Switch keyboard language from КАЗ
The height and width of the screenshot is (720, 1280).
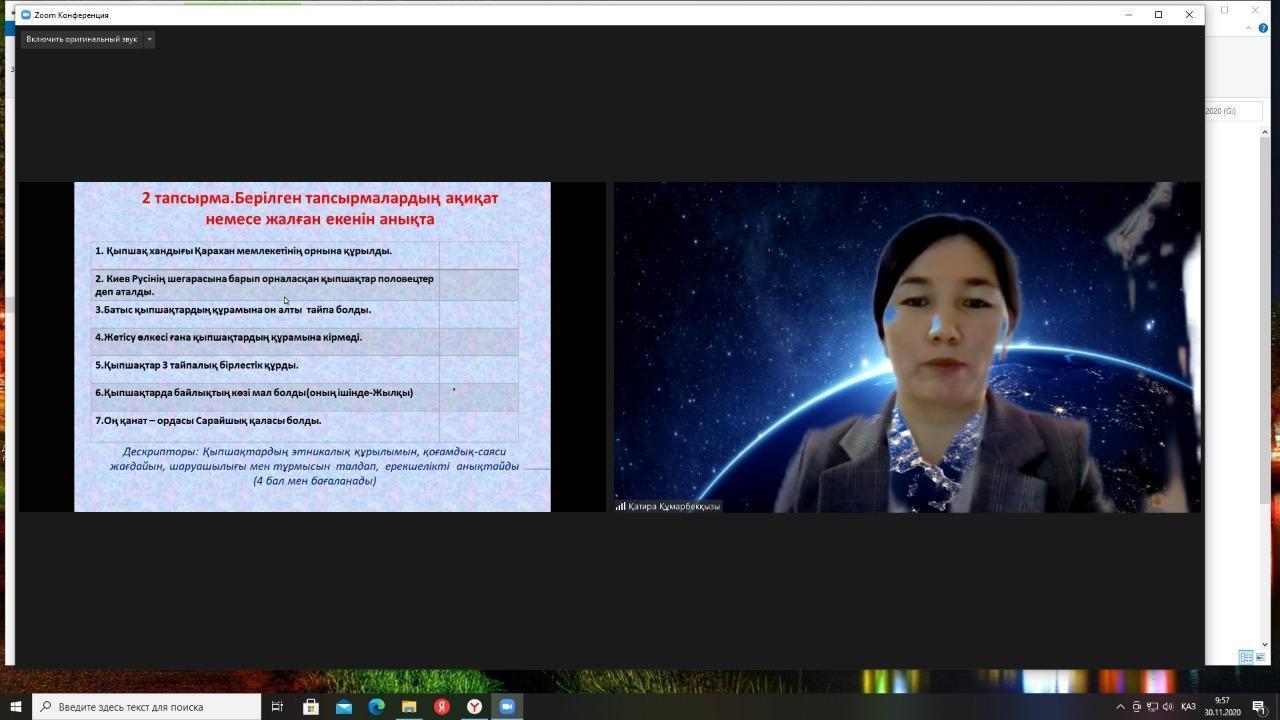pyautogui.click(x=1188, y=707)
